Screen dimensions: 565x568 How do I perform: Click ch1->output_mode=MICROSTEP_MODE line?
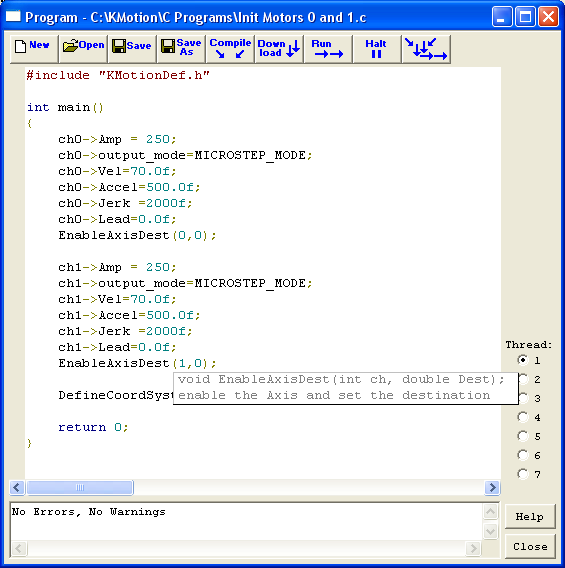(185, 283)
